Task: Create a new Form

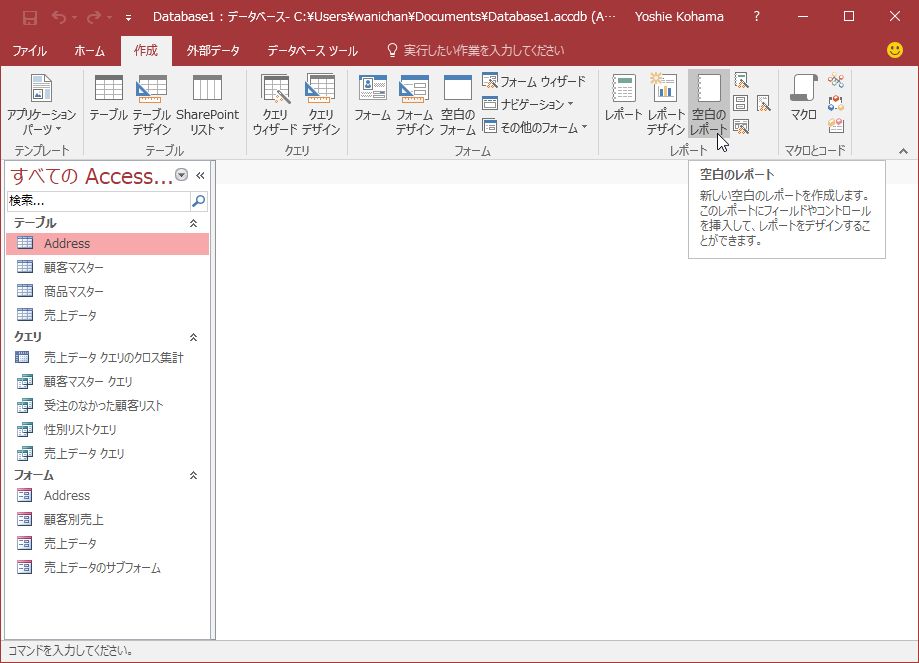Action: pos(372,98)
